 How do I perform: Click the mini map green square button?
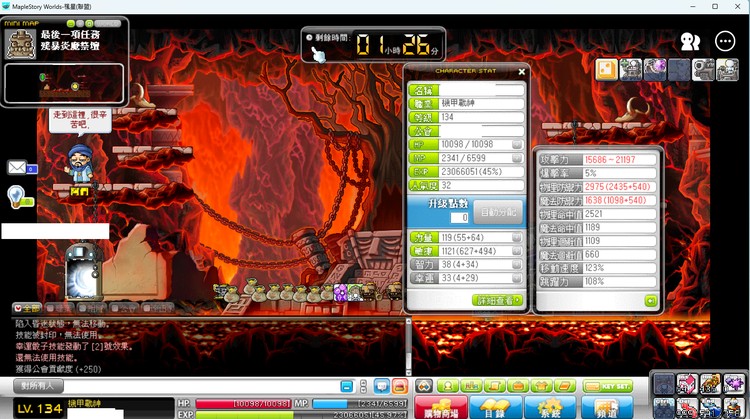pyautogui.click(x=89, y=23)
